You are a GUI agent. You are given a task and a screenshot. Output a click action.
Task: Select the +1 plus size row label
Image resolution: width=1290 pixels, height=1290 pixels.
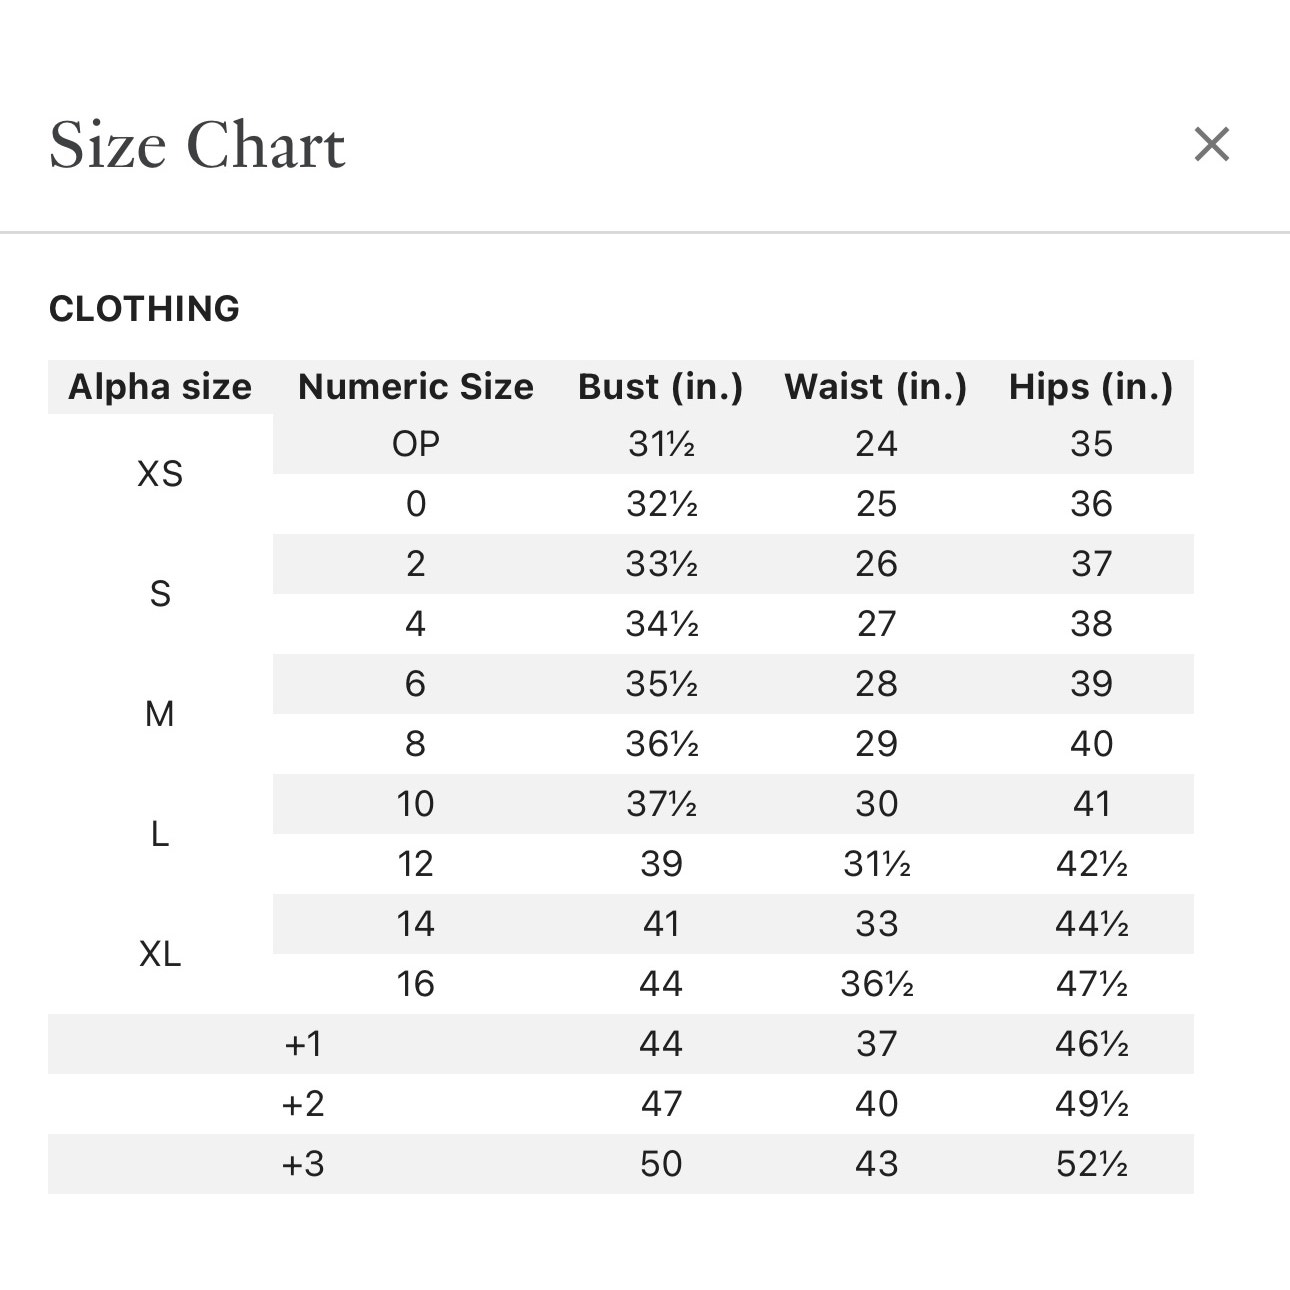pyautogui.click(x=303, y=1044)
